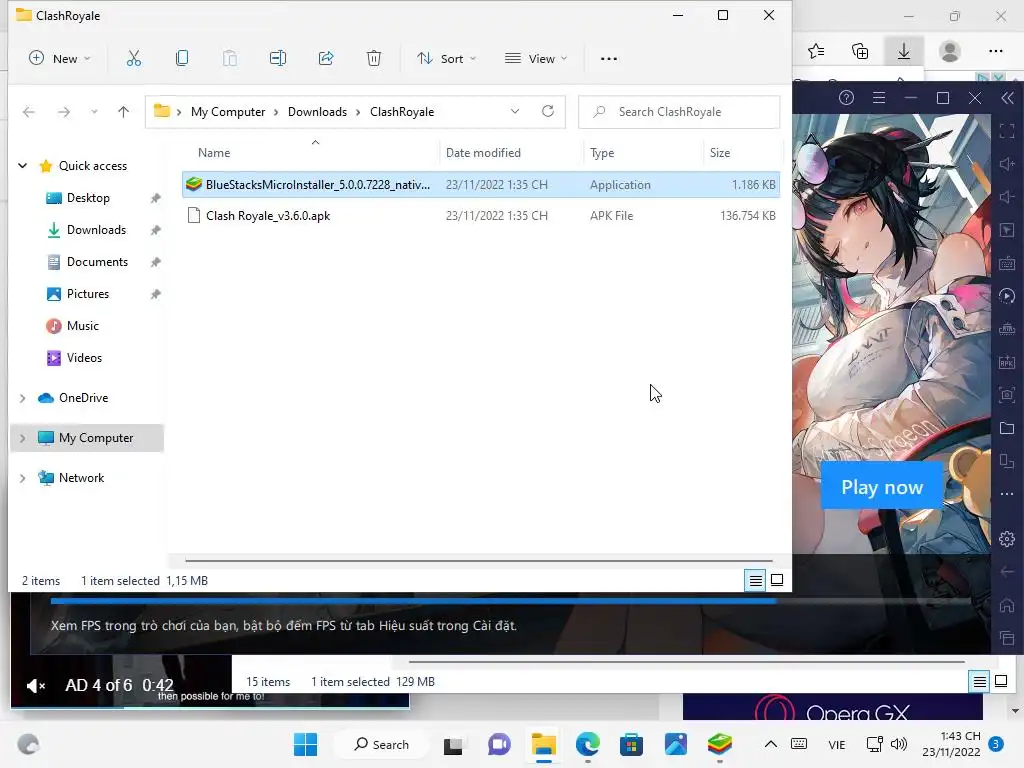
Task: Sort by Size column header
Action: click(x=720, y=153)
